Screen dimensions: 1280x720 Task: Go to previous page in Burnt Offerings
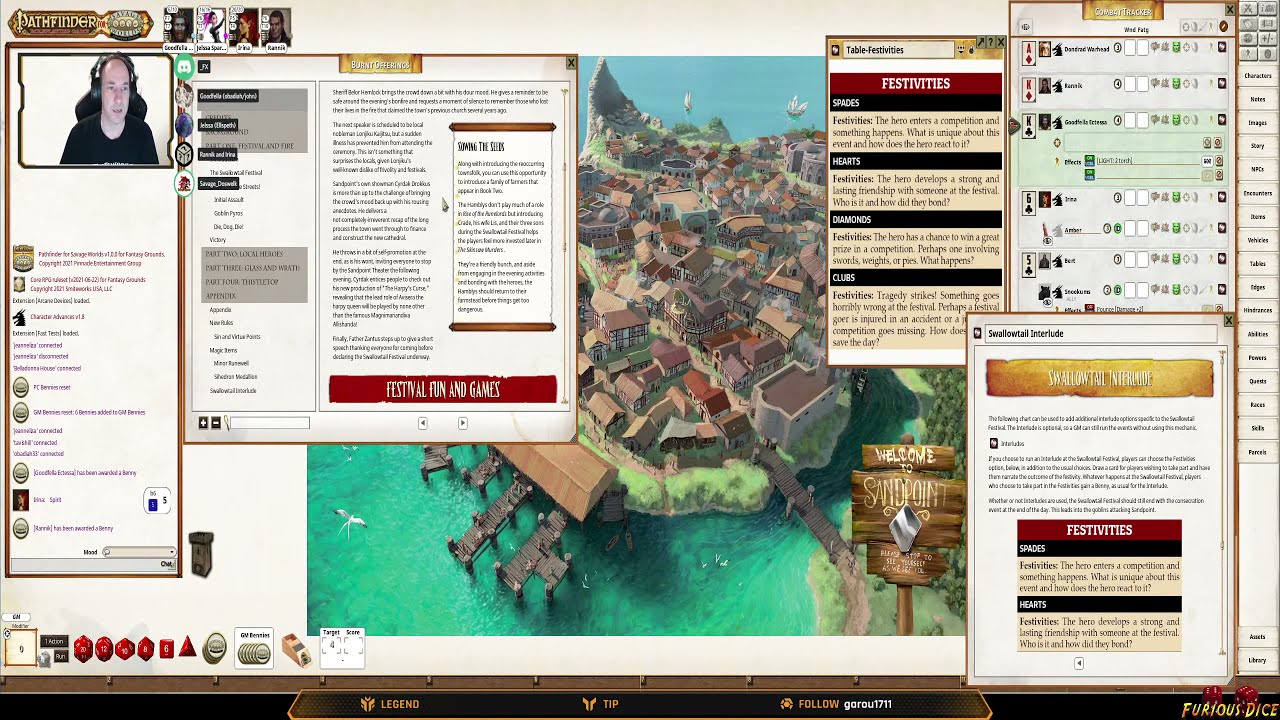[422, 423]
